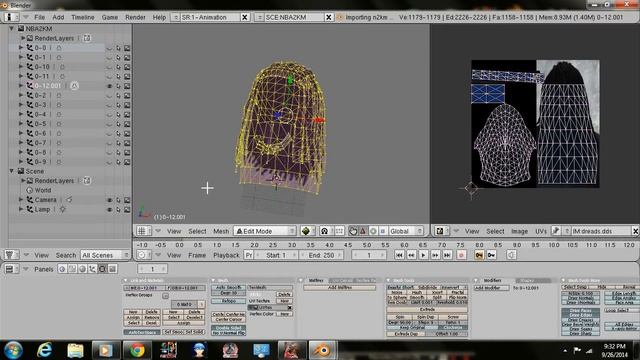Click the Add Multires button

340,287
